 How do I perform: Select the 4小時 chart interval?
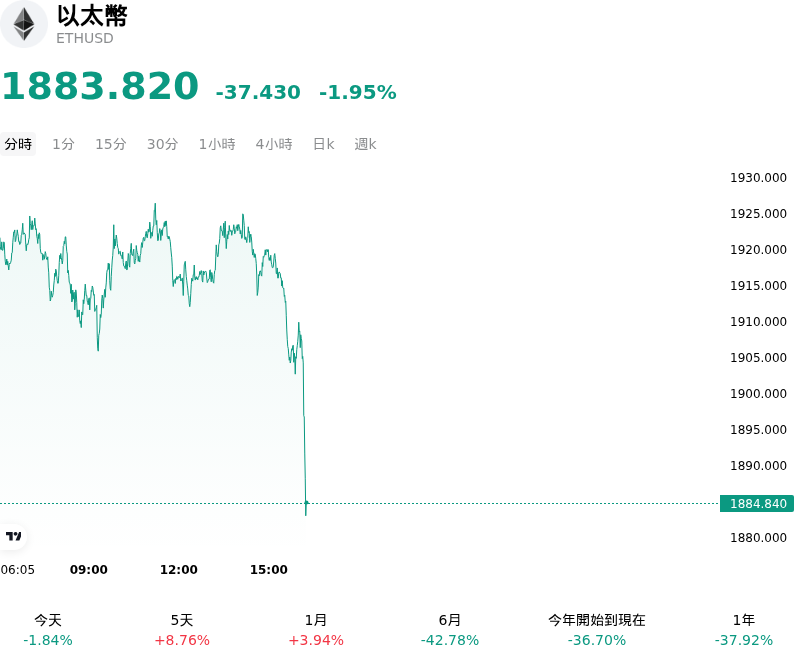[x=274, y=144]
